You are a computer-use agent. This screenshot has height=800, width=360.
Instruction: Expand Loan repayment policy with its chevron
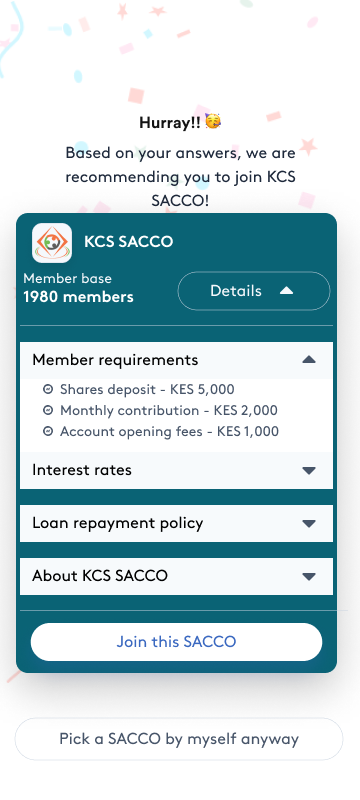309,523
